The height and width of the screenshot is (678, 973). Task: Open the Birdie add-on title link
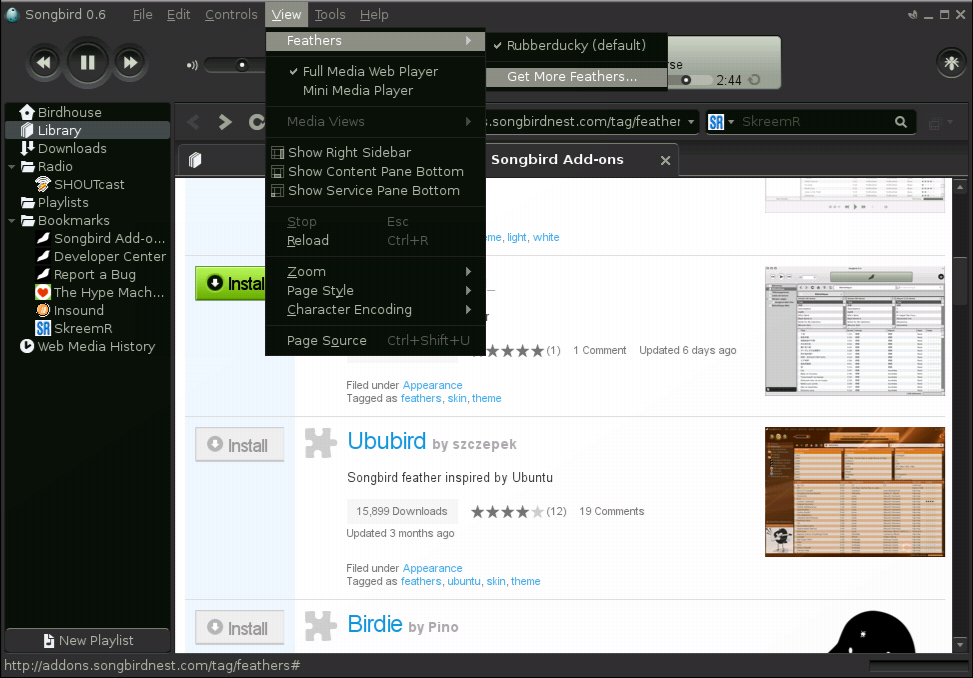[375, 624]
